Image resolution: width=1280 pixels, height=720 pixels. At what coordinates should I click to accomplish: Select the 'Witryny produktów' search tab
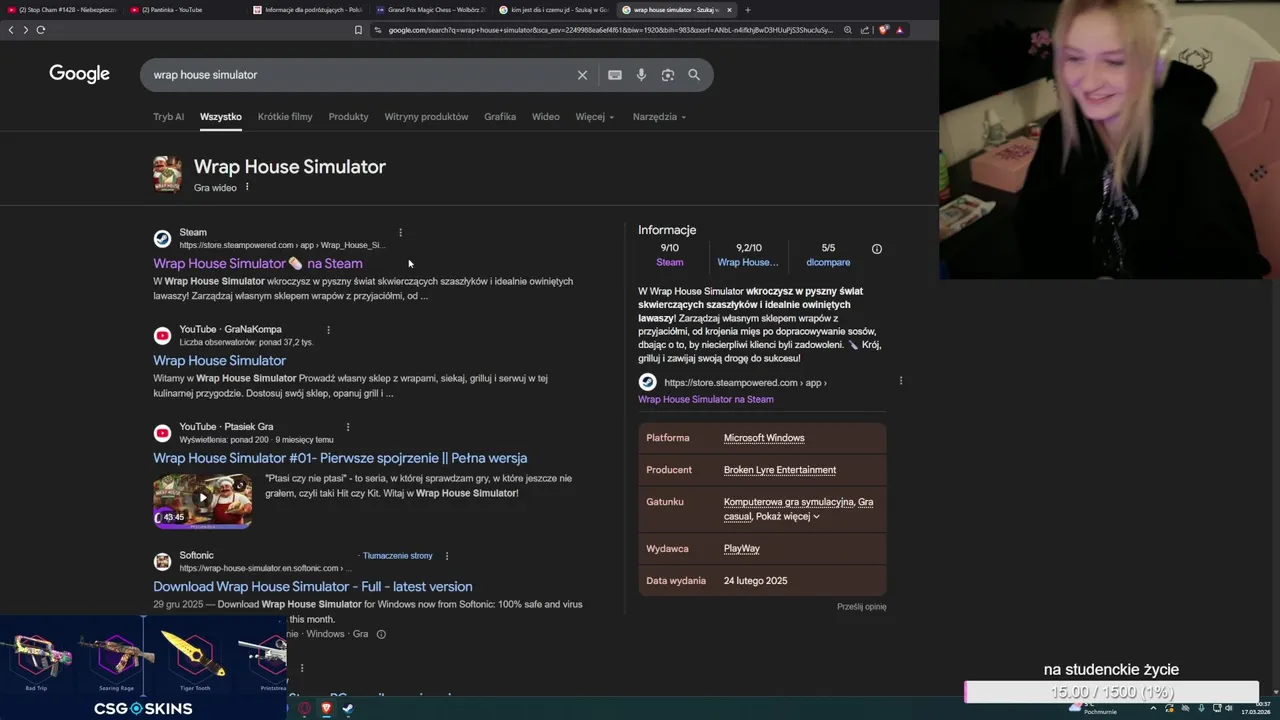426,117
